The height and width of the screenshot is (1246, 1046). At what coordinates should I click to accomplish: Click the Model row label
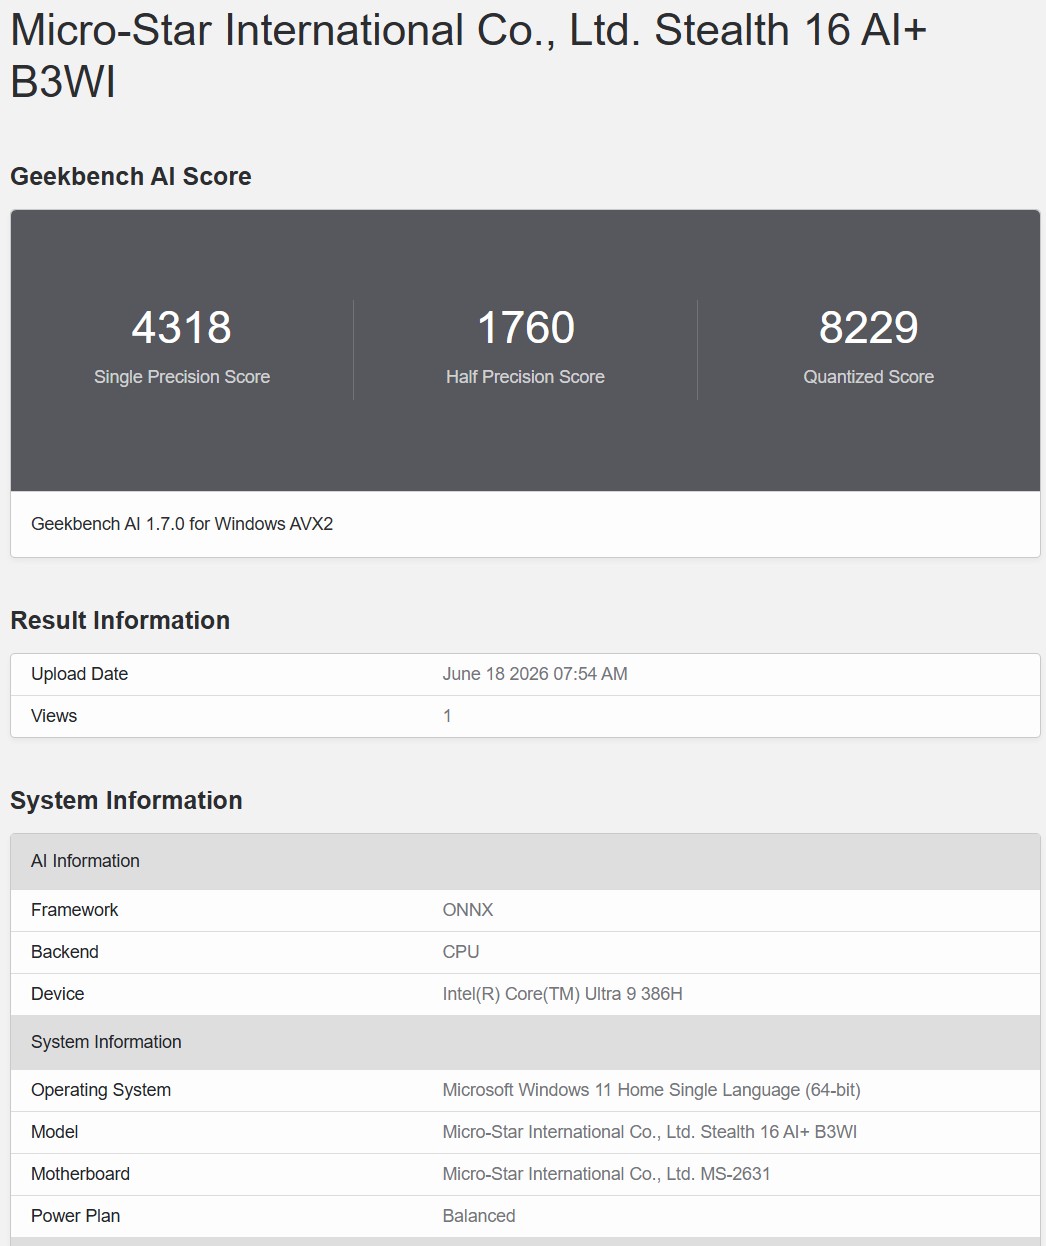tap(54, 1132)
